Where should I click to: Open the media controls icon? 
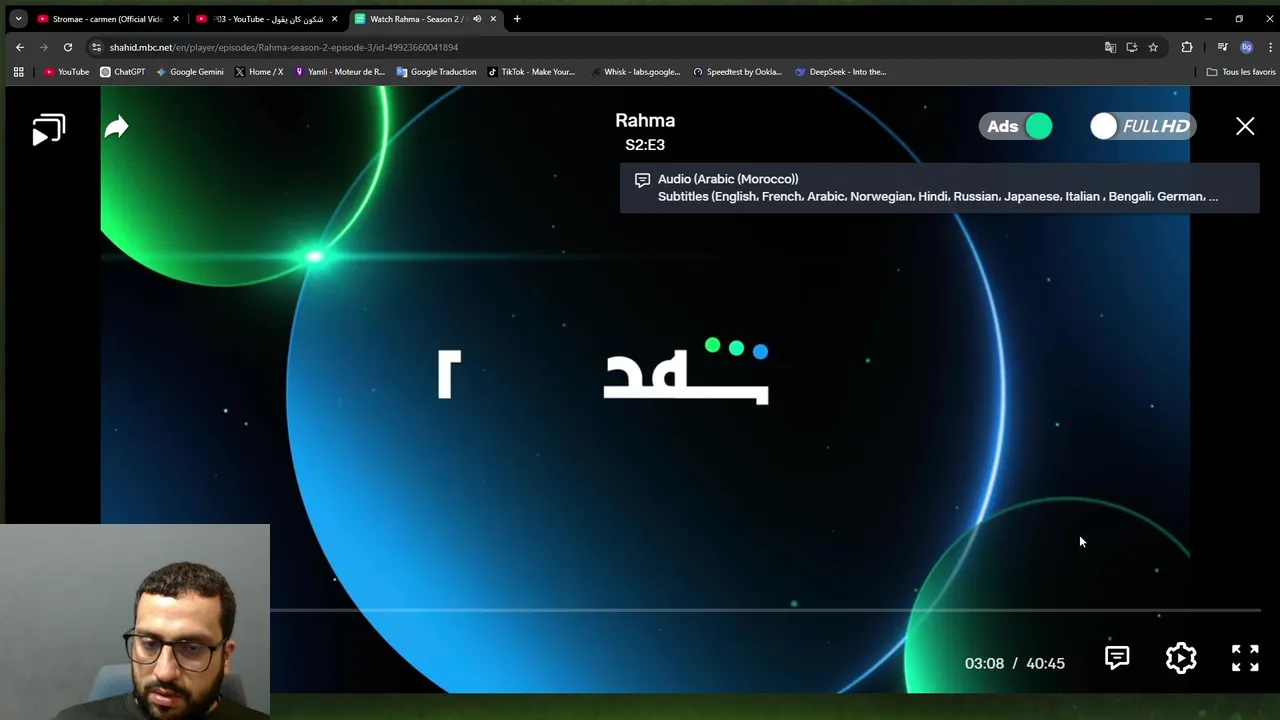pyautogui.click(x=1222, y=47)
